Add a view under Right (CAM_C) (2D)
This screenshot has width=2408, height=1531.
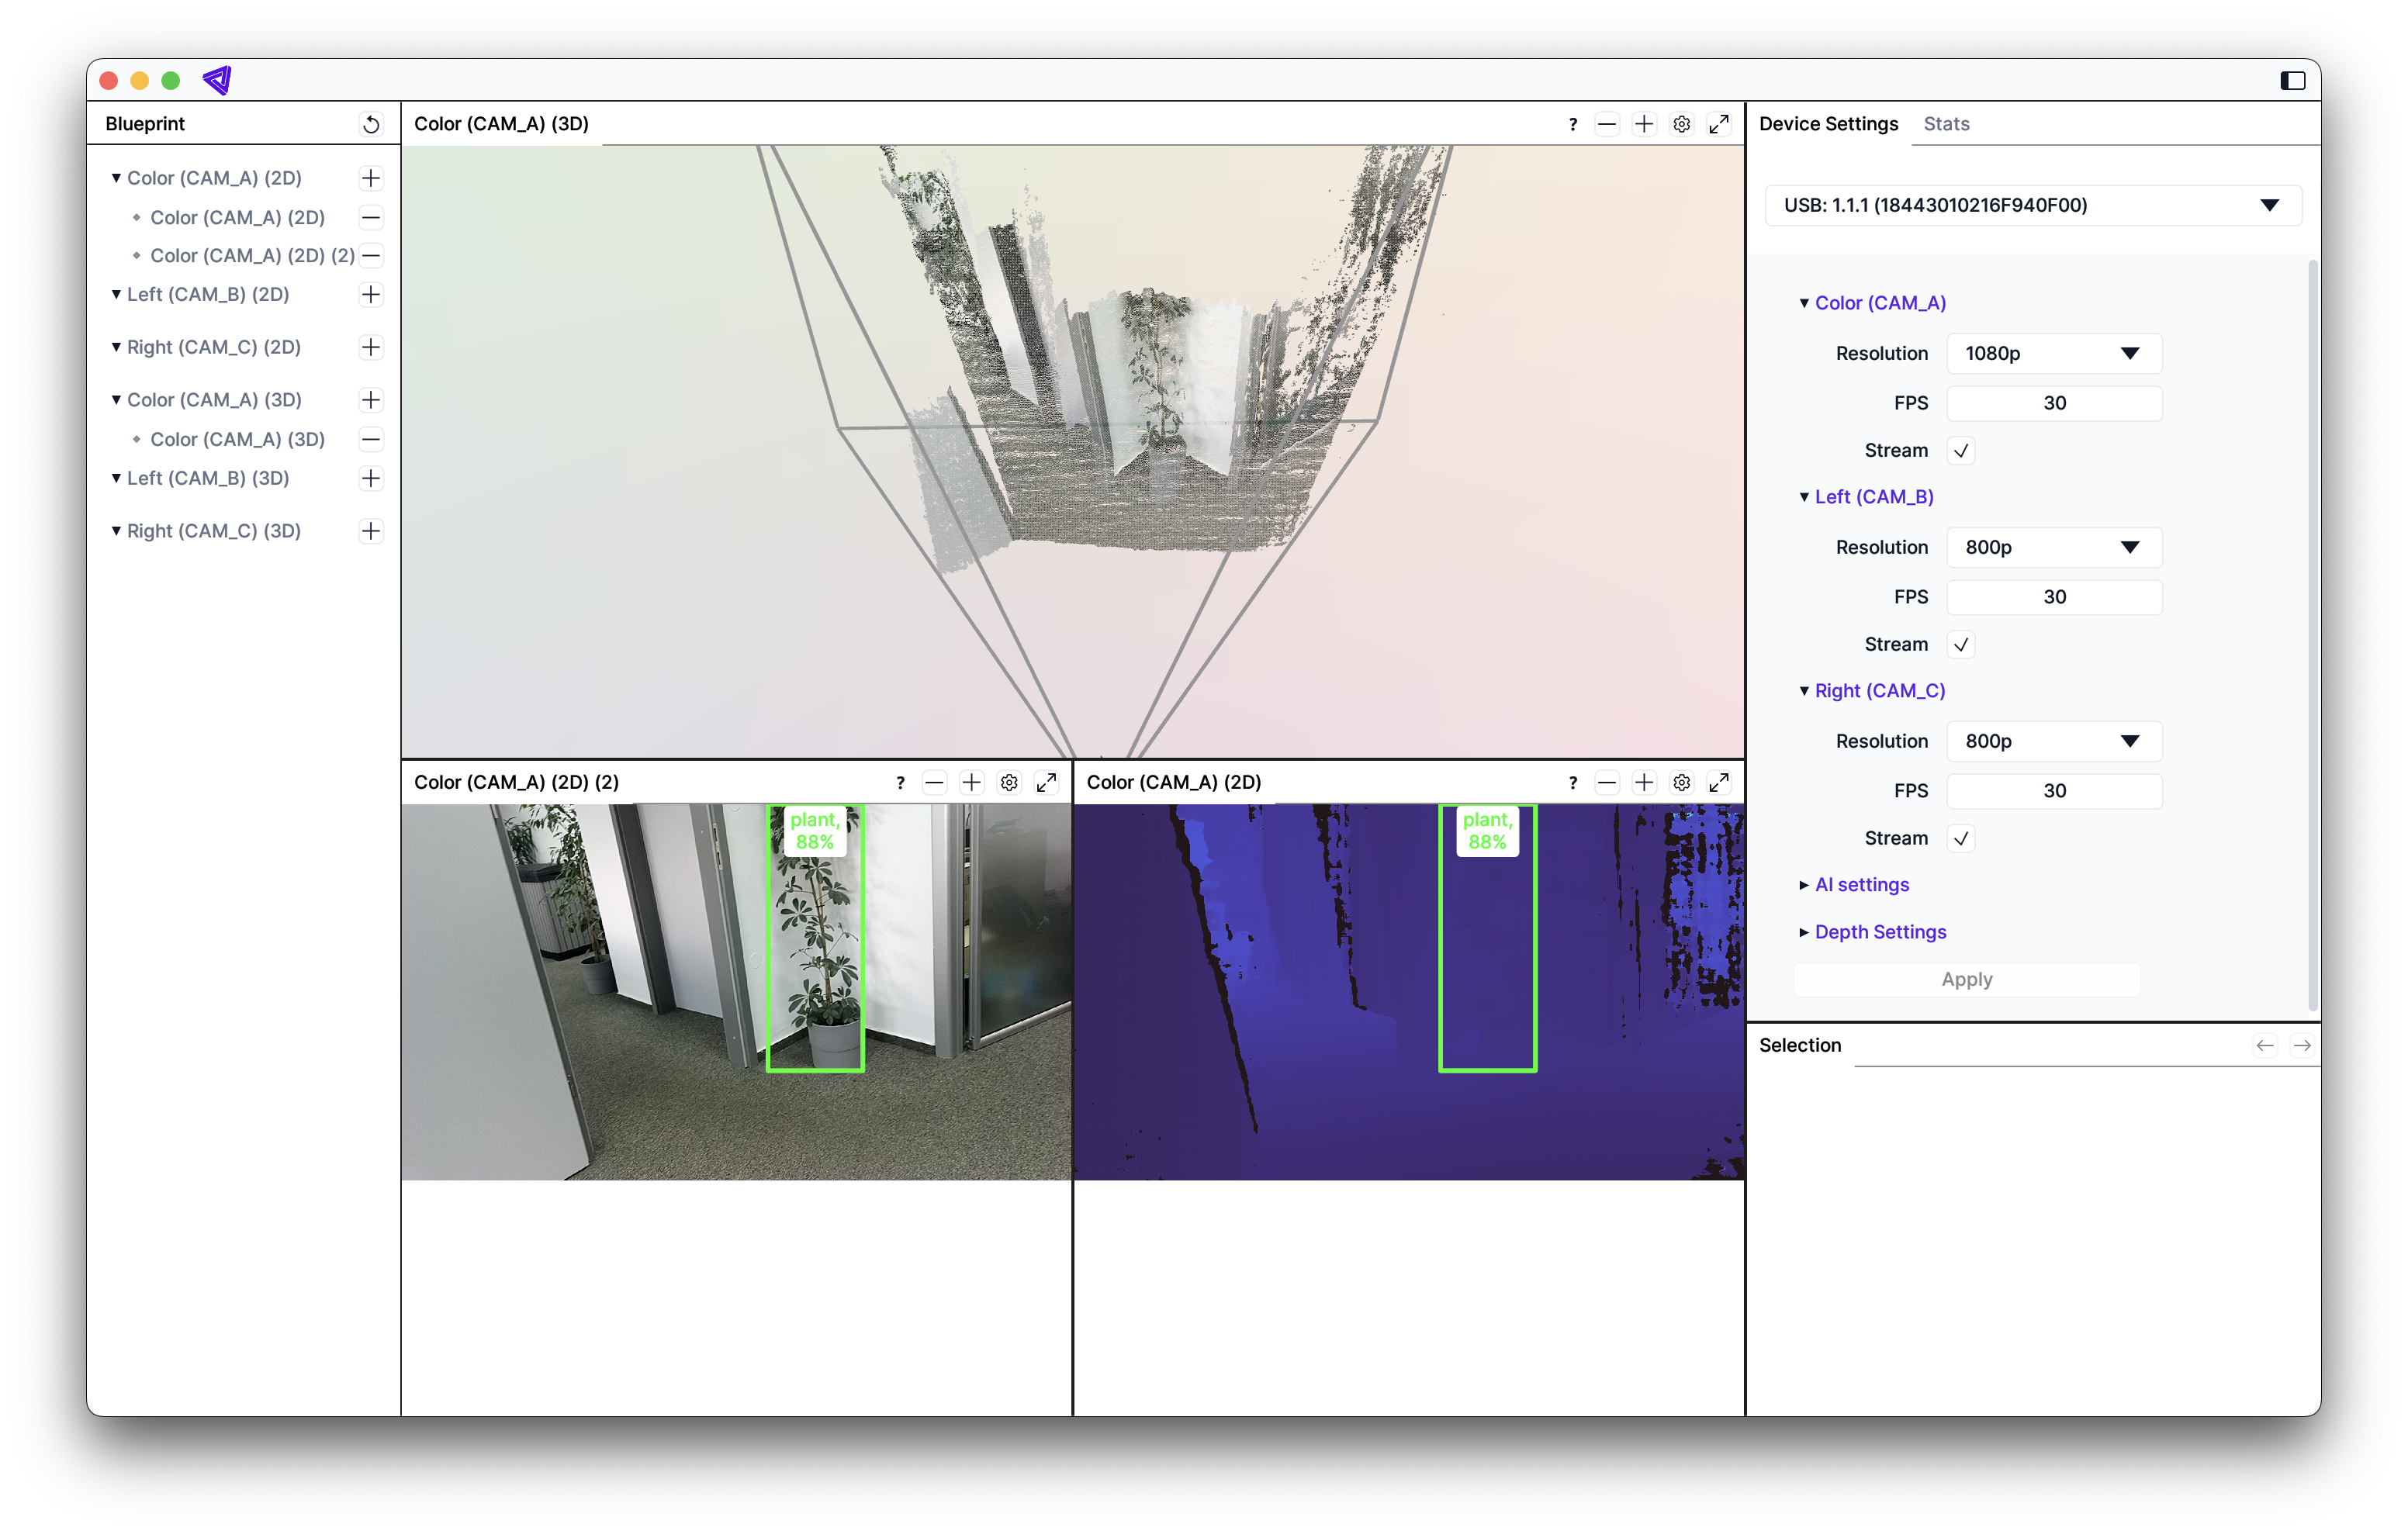coord(371,347)
